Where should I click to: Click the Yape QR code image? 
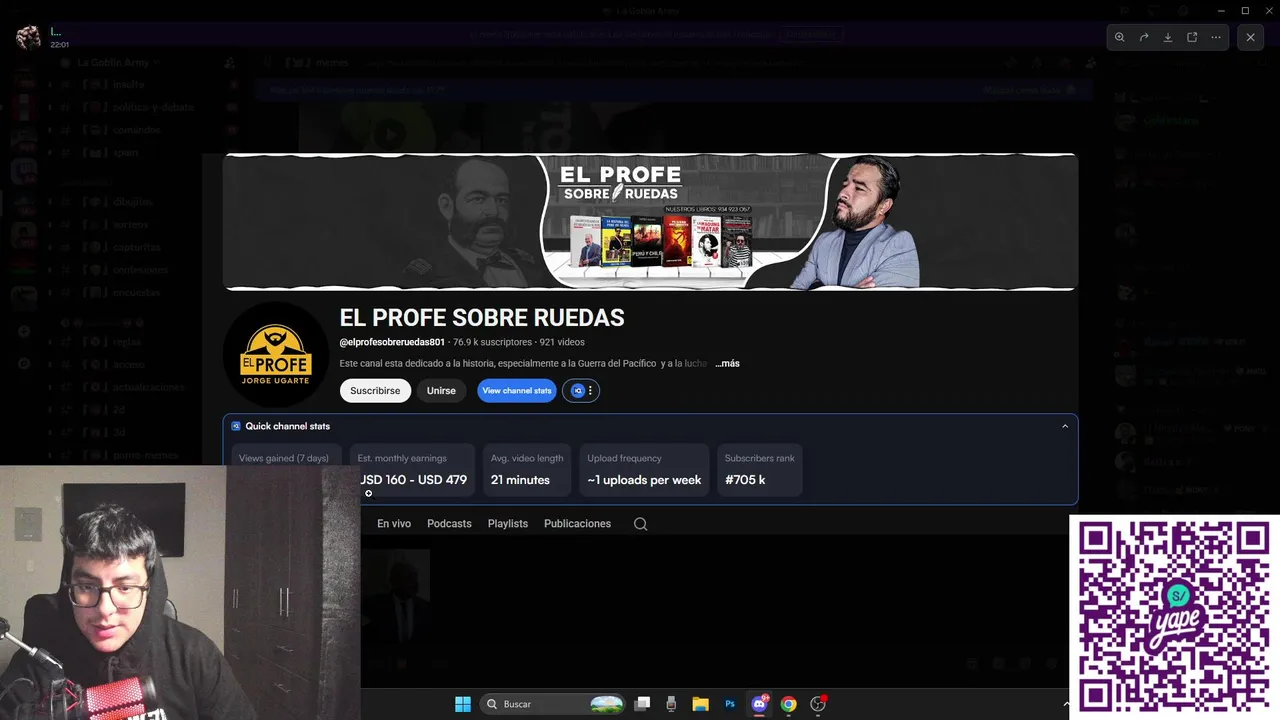(1174, 617)
